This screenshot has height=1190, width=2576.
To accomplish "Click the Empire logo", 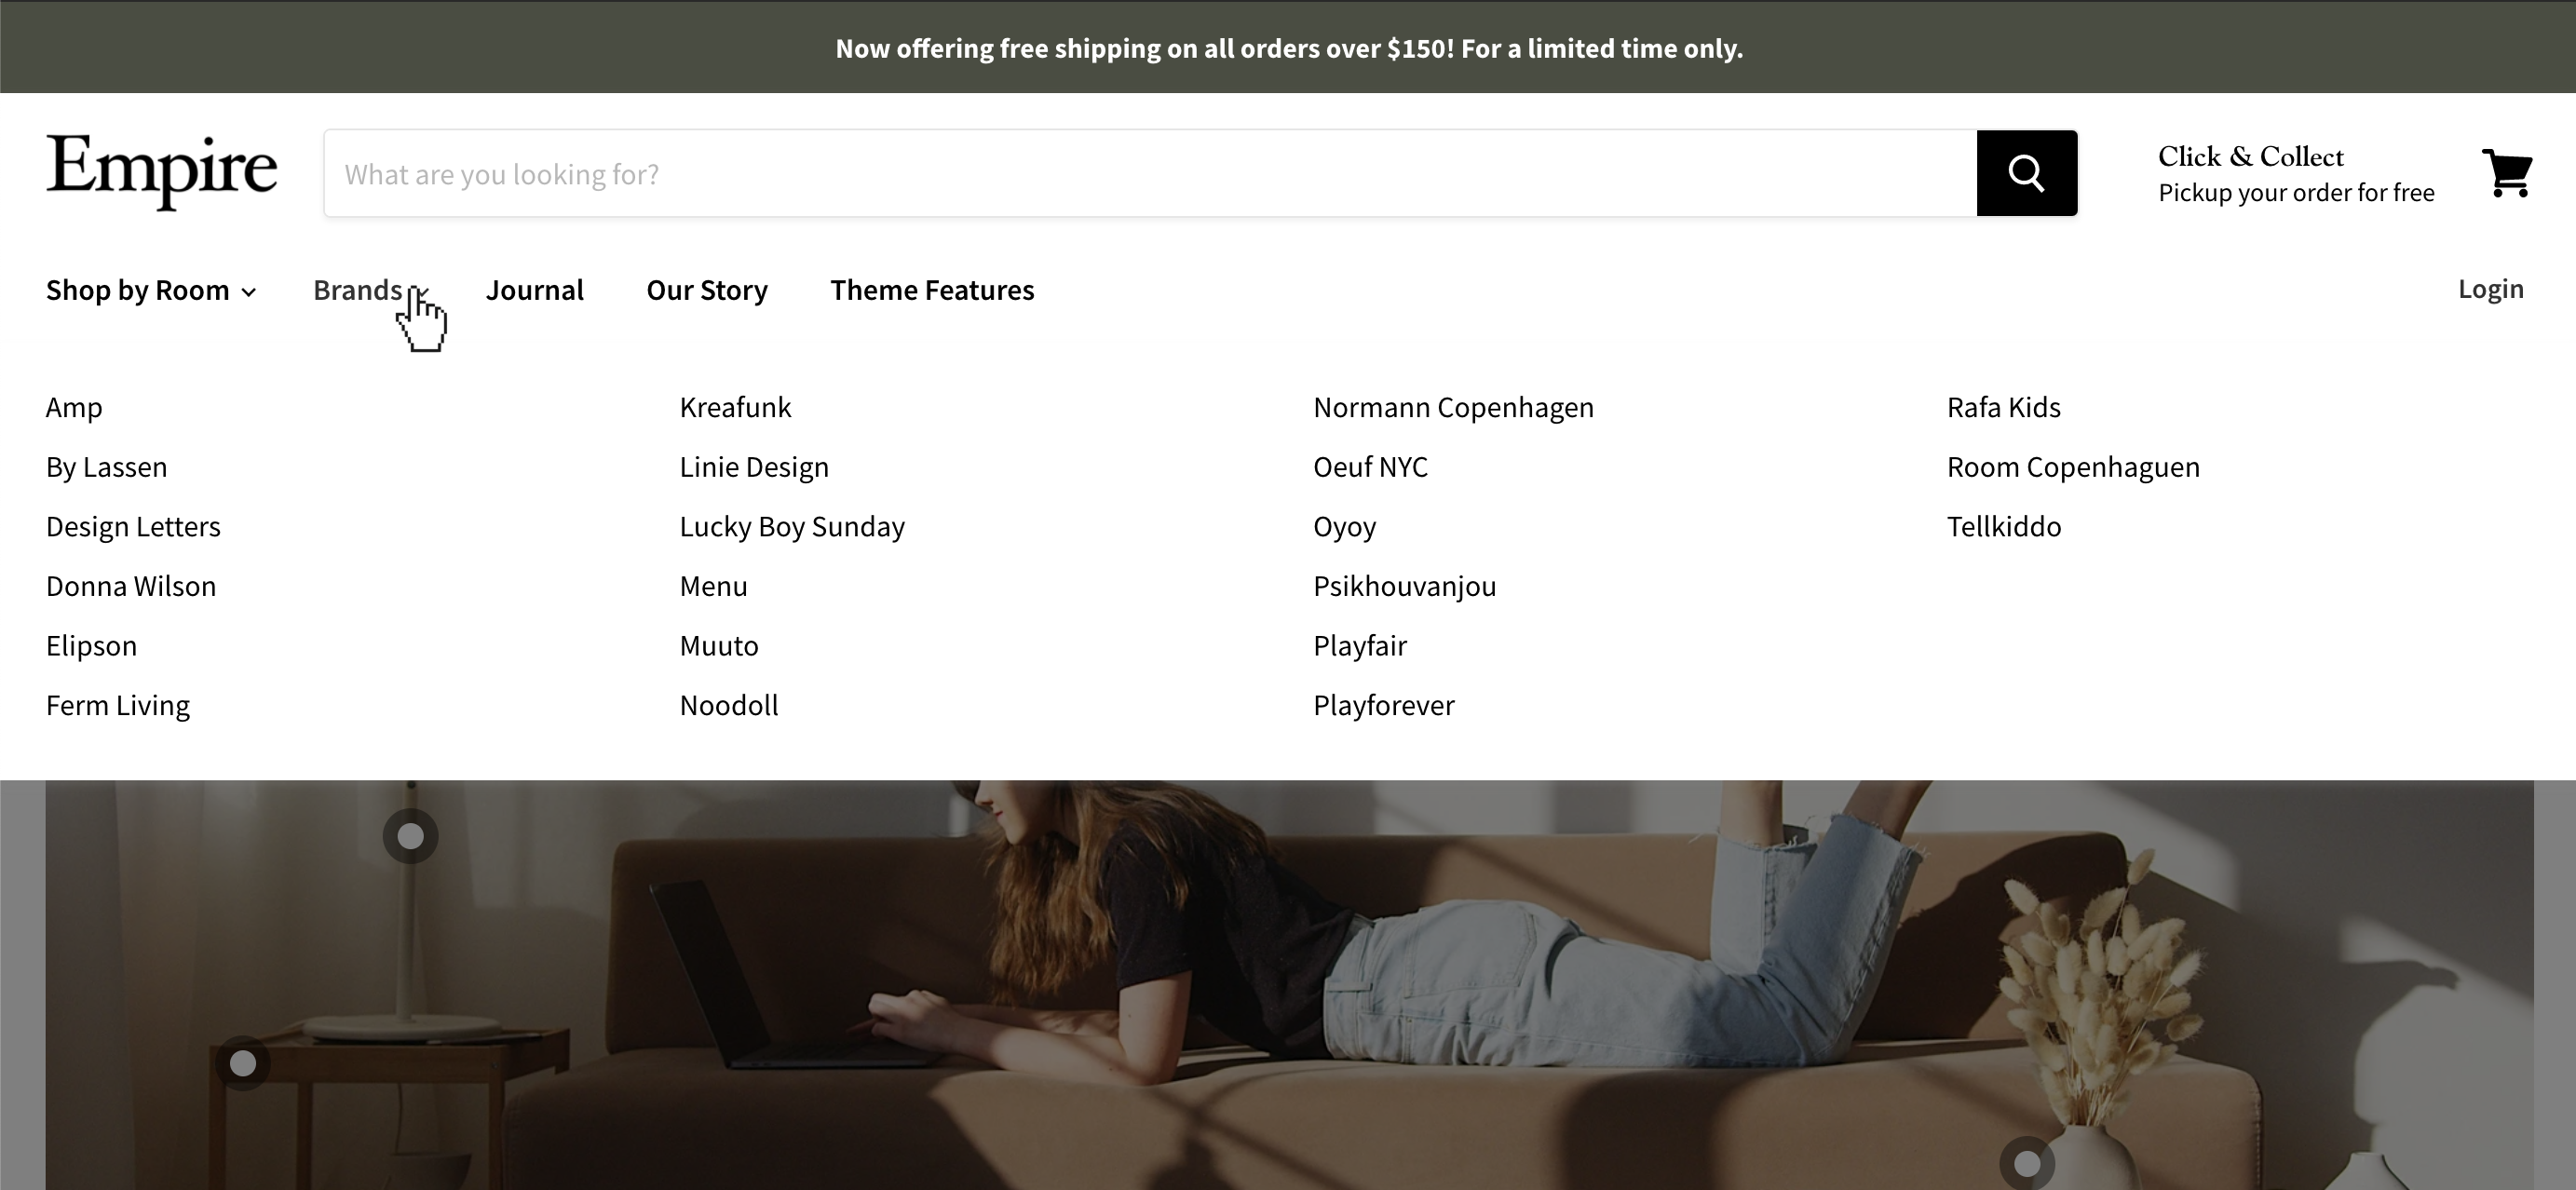I will pos(161,172).
